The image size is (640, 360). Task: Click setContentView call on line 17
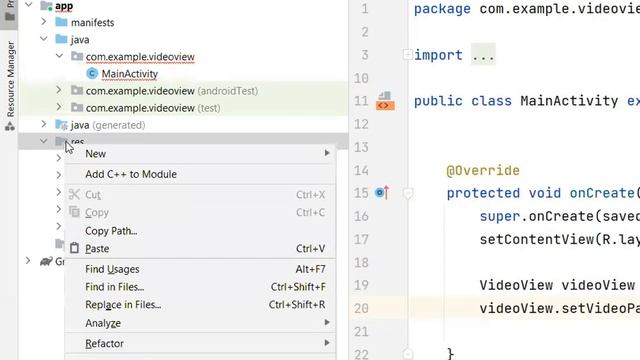[536, 239]
